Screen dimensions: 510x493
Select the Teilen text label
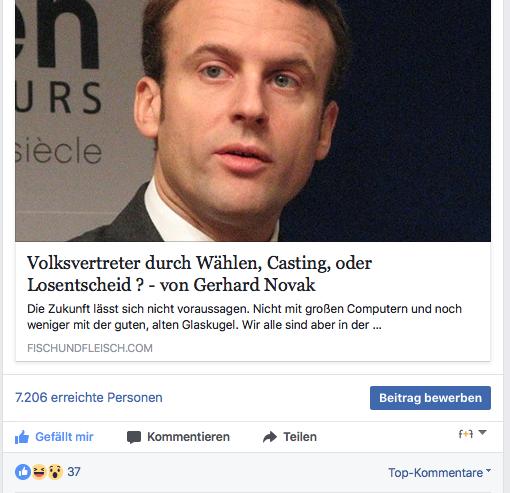tap(300, 437)
